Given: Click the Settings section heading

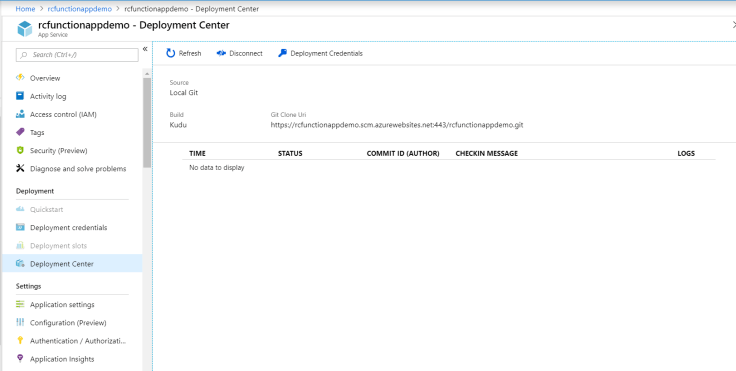Looking at the screenshot, I should (x=28, y=286).
